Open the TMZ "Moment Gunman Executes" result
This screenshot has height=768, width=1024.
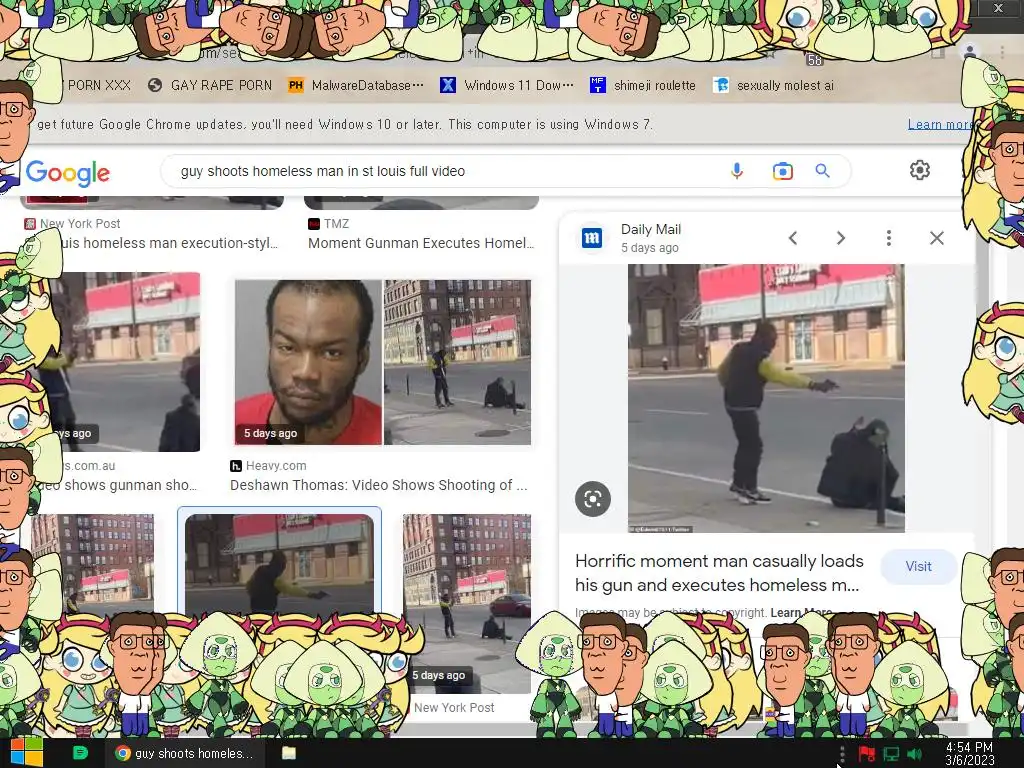pyautogui.click(x=421, y=243)
